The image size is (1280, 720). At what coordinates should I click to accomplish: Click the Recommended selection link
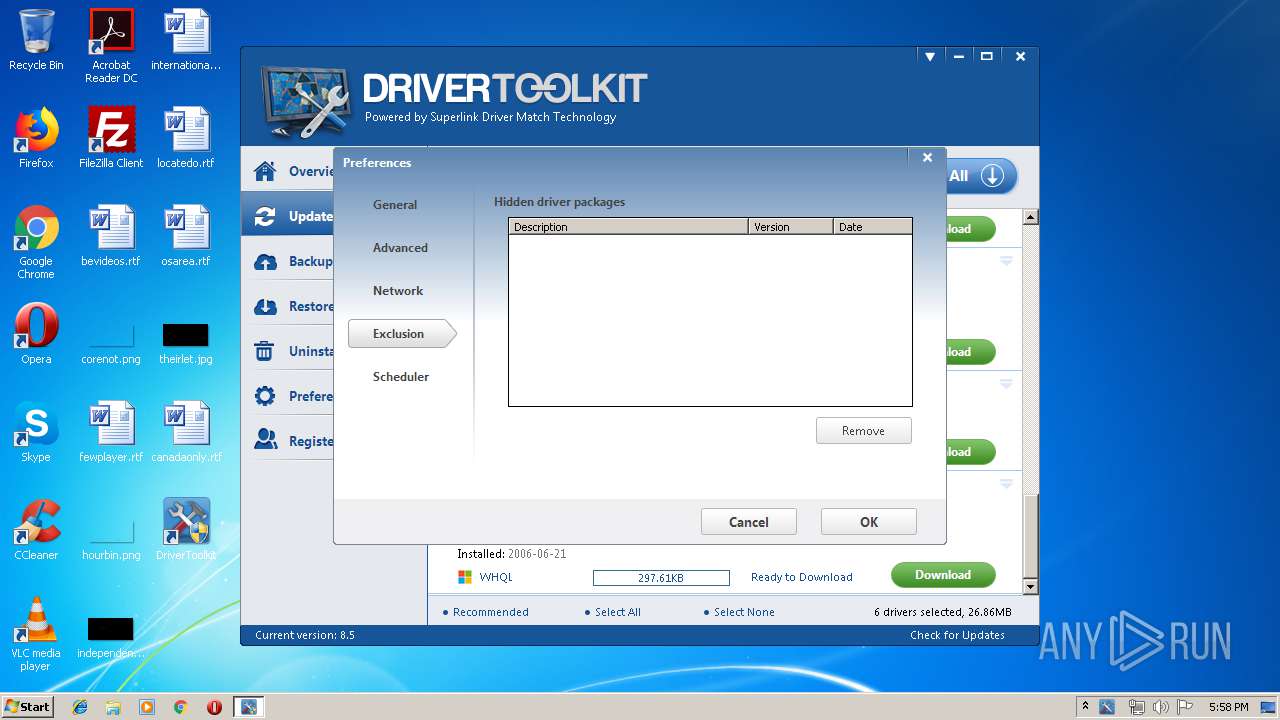click(490, 612)
